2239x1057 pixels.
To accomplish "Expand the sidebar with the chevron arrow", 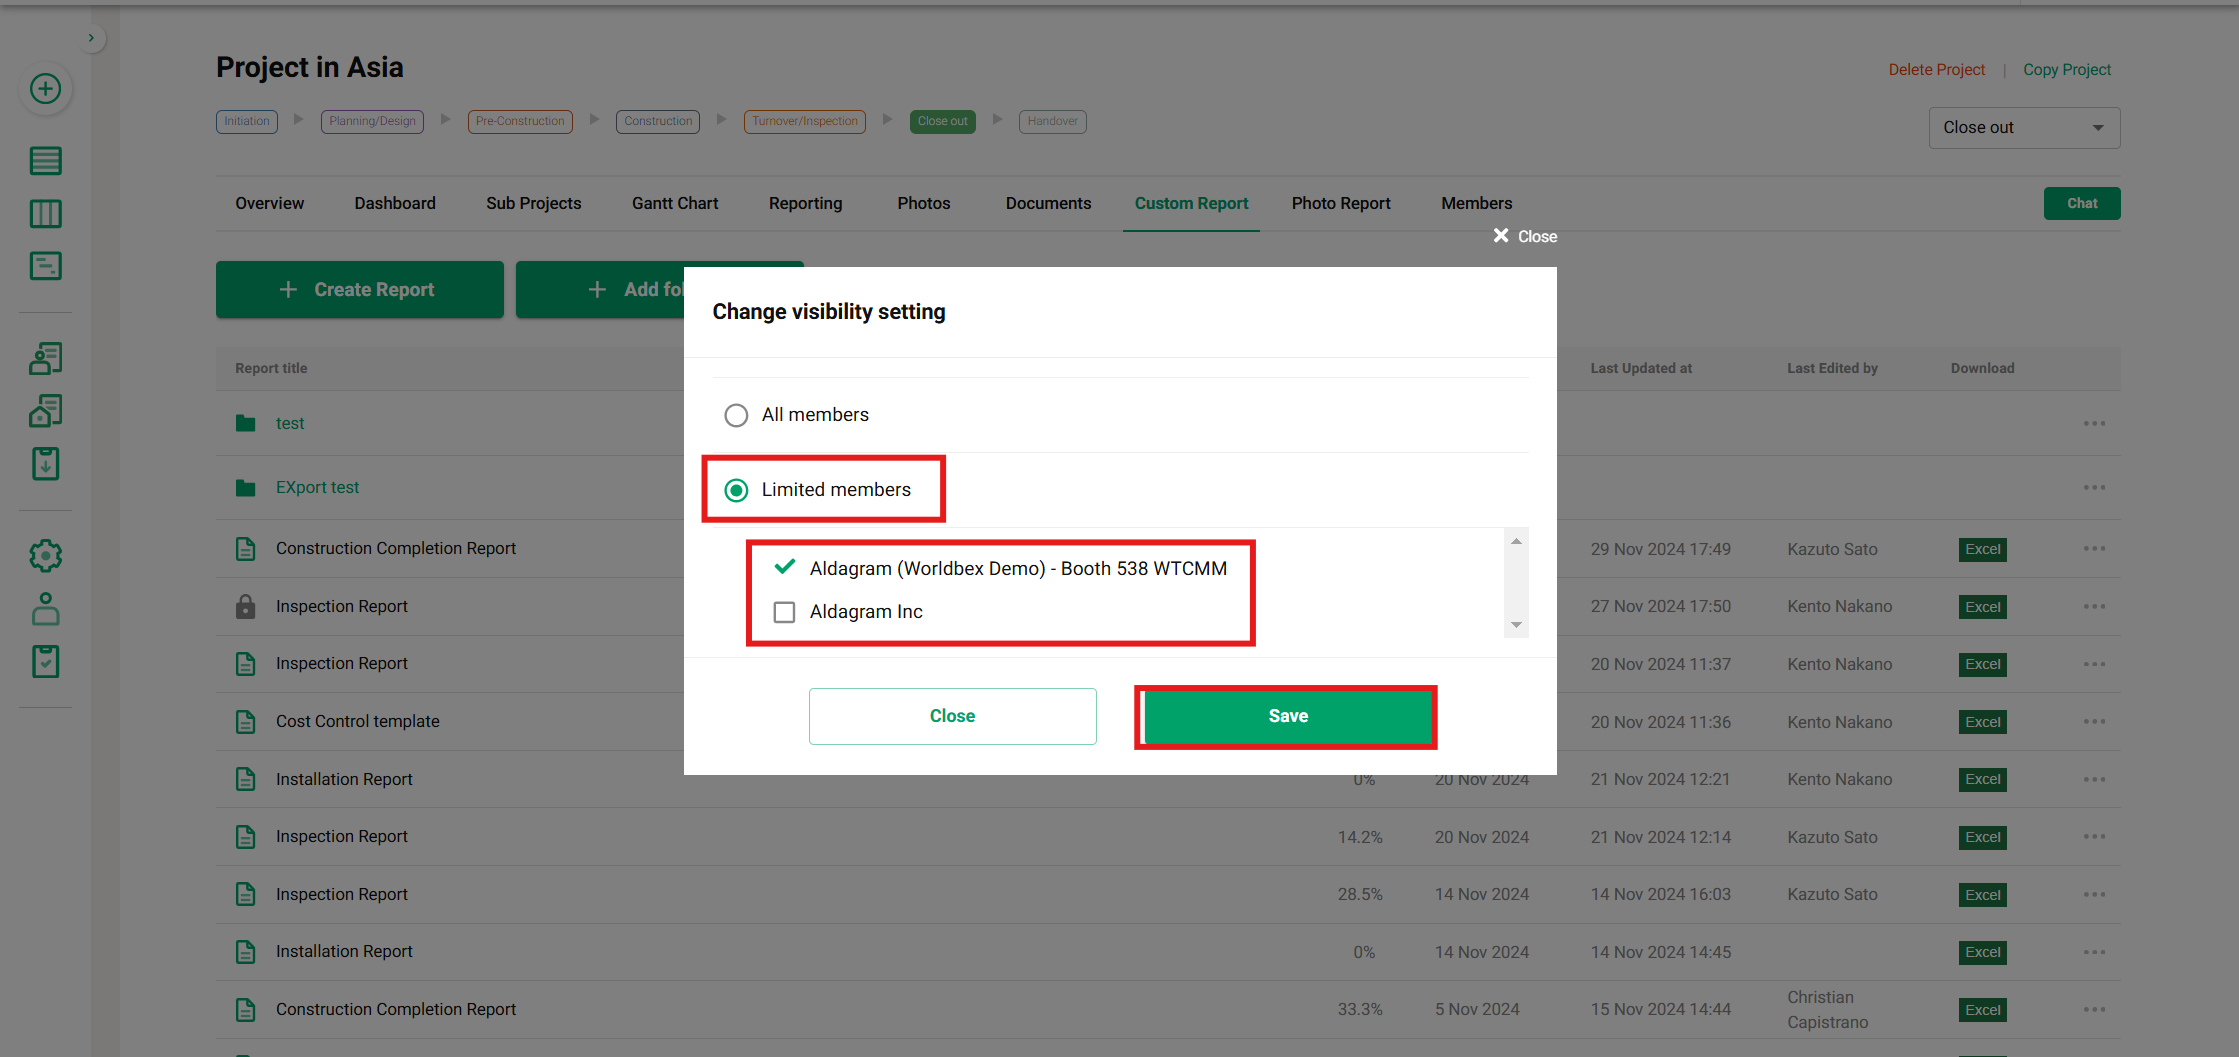I will (91, 38).
